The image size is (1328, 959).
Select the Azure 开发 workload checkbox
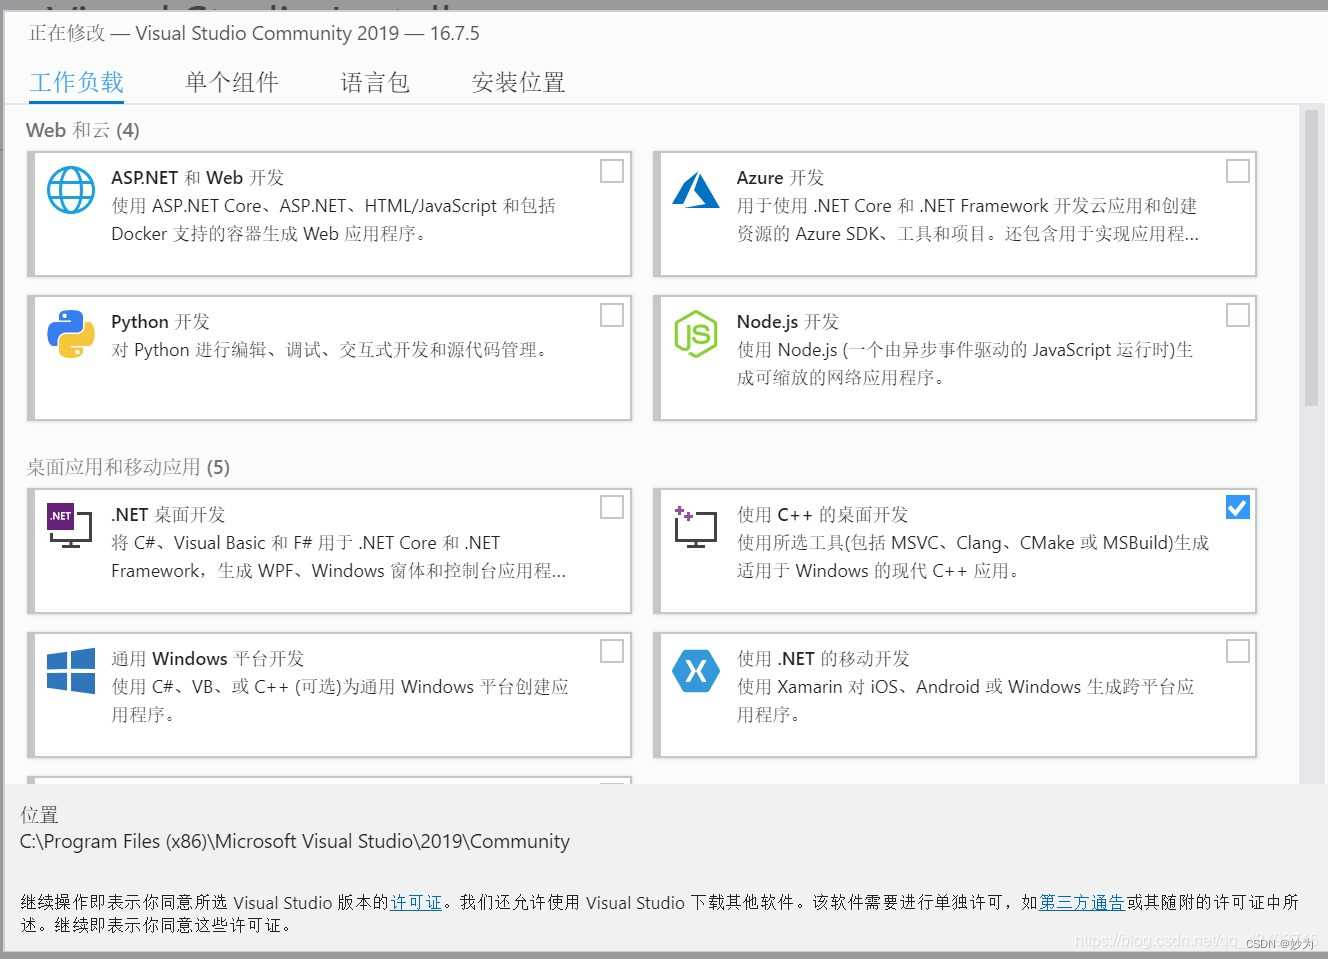coord(1237,171)
